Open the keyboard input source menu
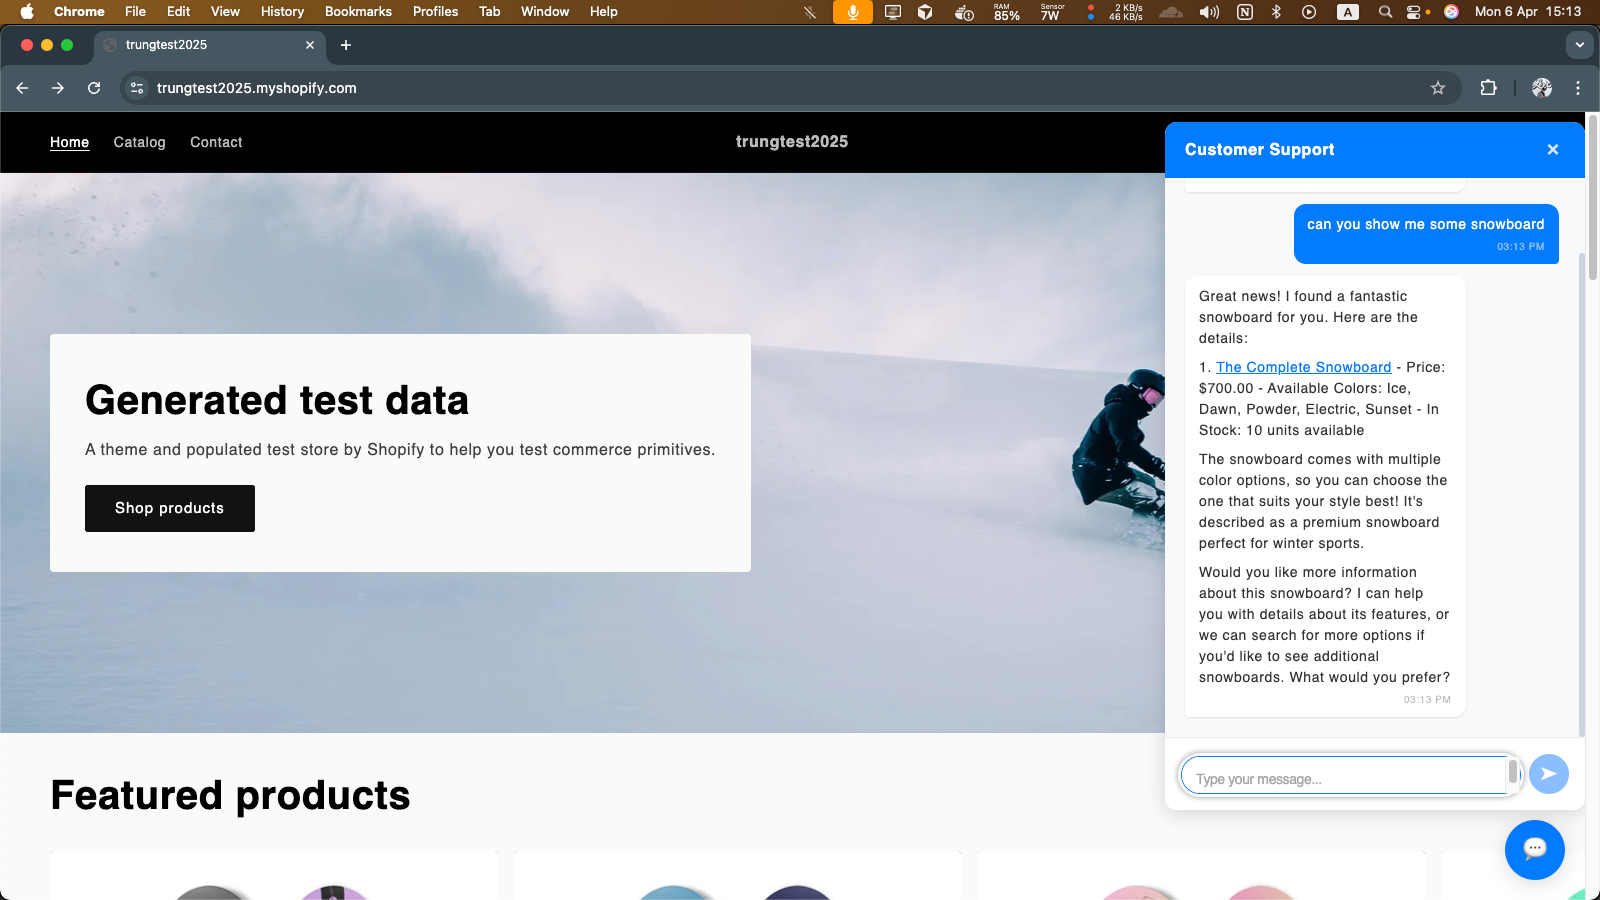 click(1348, 12)
